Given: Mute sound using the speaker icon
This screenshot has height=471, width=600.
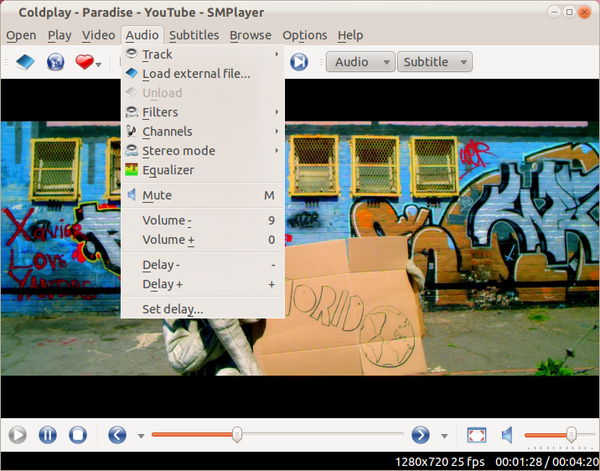Looking at the screenshot, I should (507, 435).
